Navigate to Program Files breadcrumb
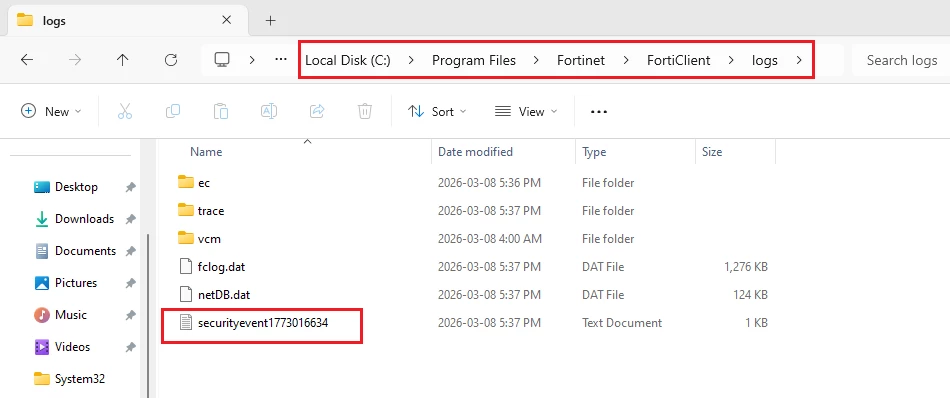Image resolution: width=950 pixels, height=398 pixels. [474, 60]
